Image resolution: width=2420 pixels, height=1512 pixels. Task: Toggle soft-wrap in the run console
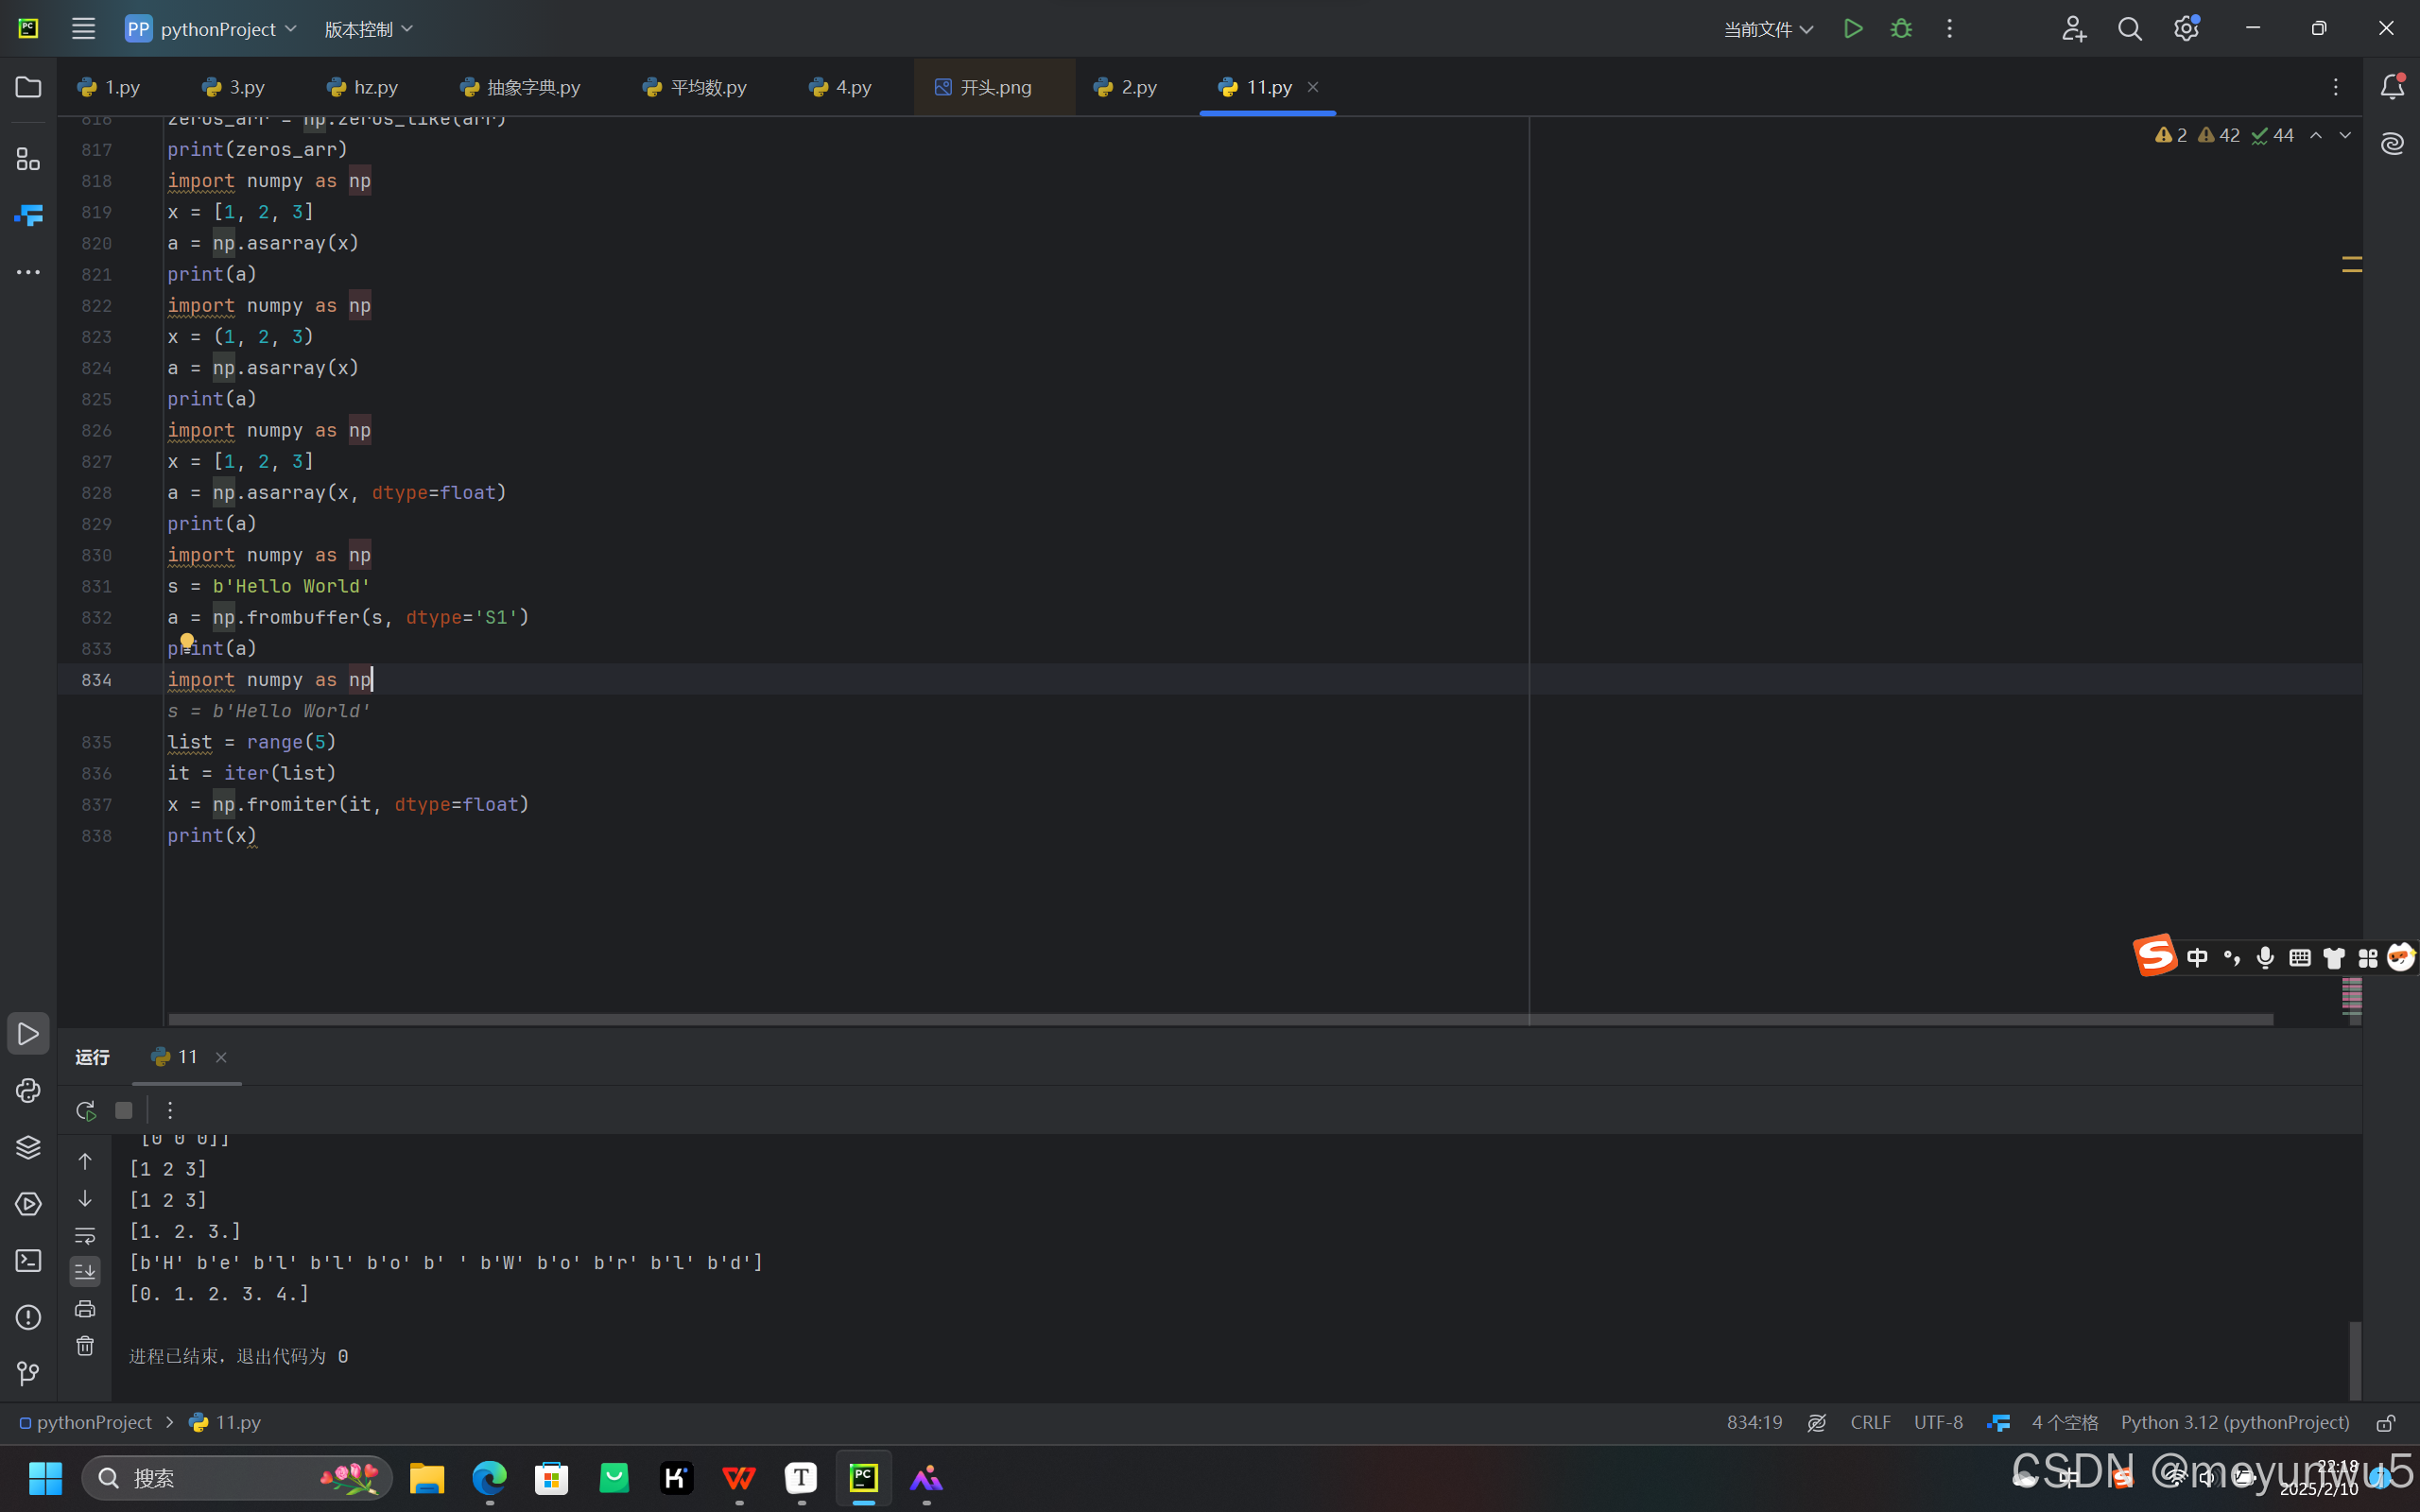85,1235
